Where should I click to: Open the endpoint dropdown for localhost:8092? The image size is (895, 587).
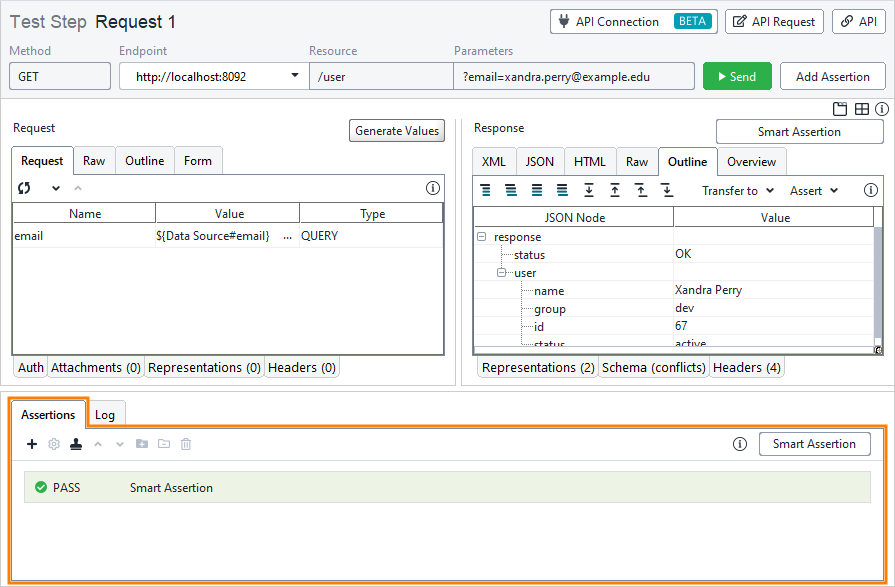coord(295,75)
